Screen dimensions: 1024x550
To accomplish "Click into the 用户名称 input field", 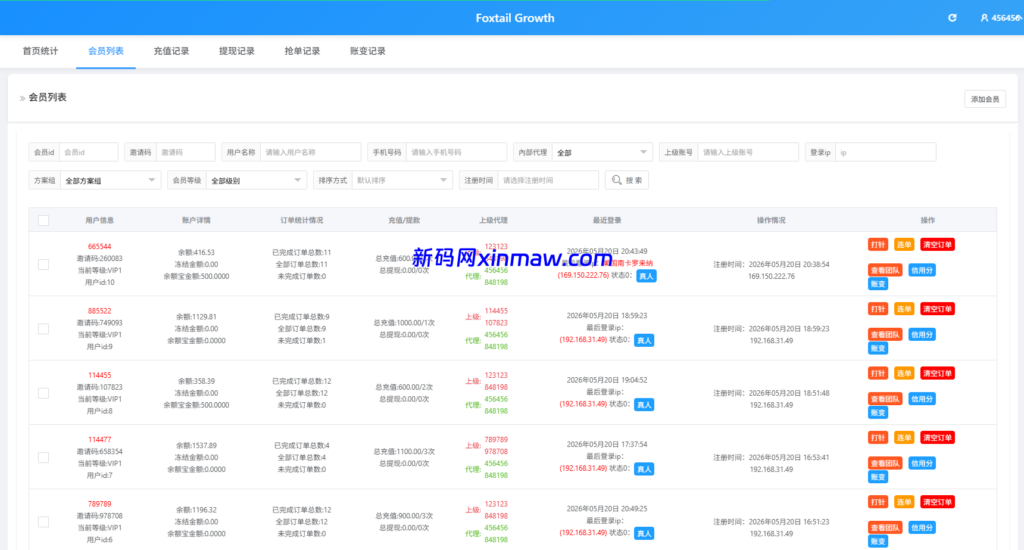I will pyautogui.click(x=310, y=152).
